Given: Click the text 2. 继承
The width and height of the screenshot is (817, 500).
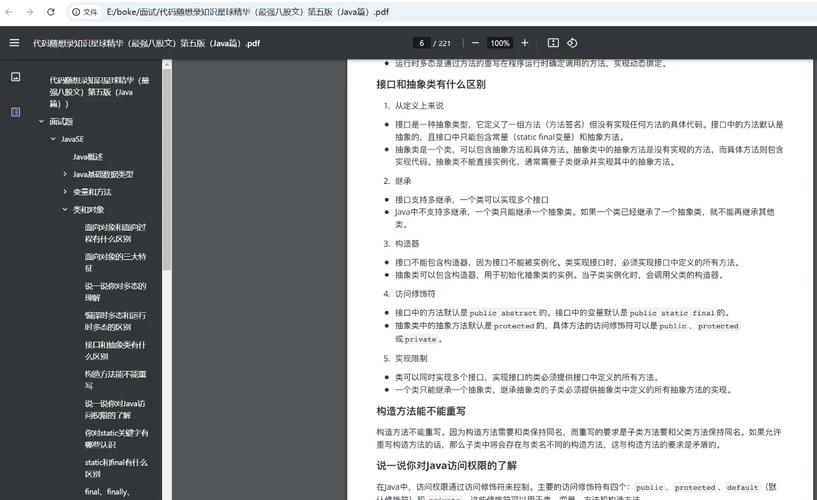Looking at the screenshot, I should coord(398,181).
